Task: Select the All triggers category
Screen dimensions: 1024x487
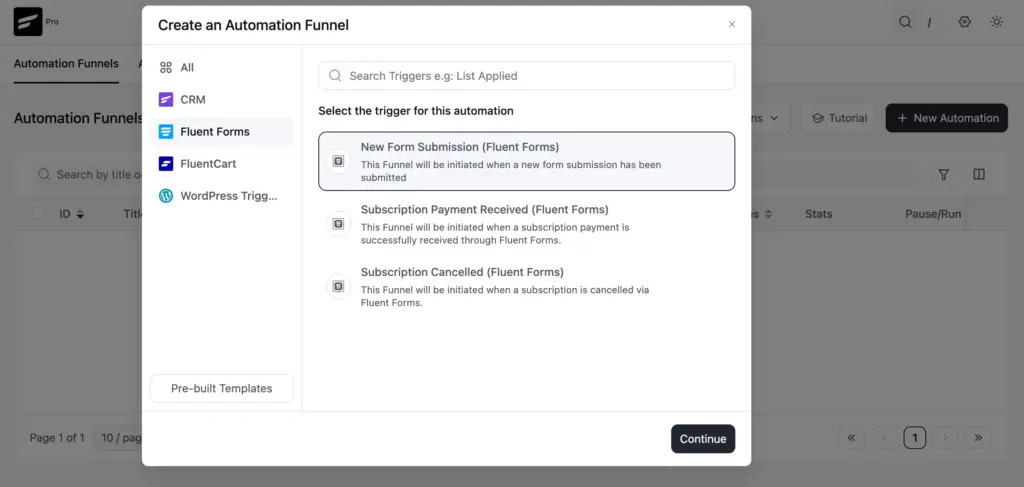Action: click(221, 67)
